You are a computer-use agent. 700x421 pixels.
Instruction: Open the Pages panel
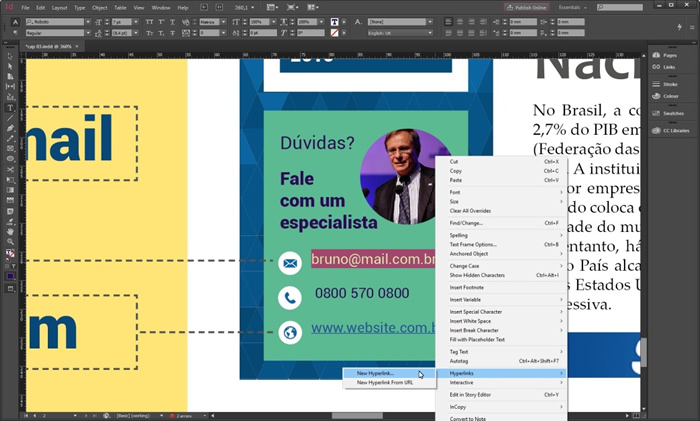tap(667, 53)
